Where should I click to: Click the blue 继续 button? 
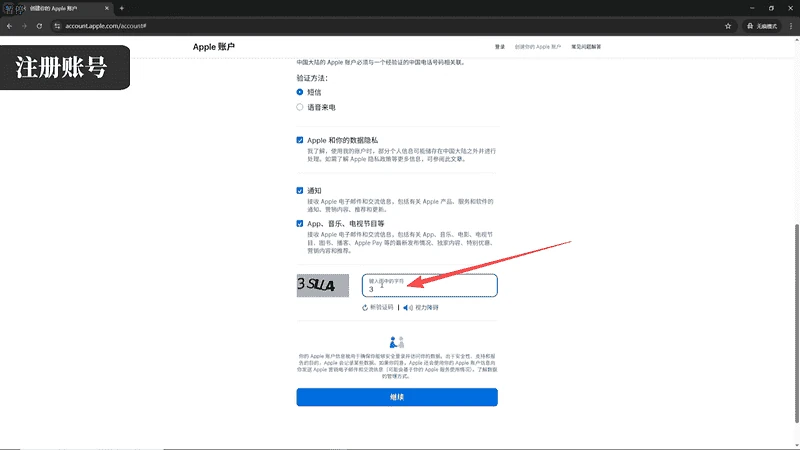point(397,397)
